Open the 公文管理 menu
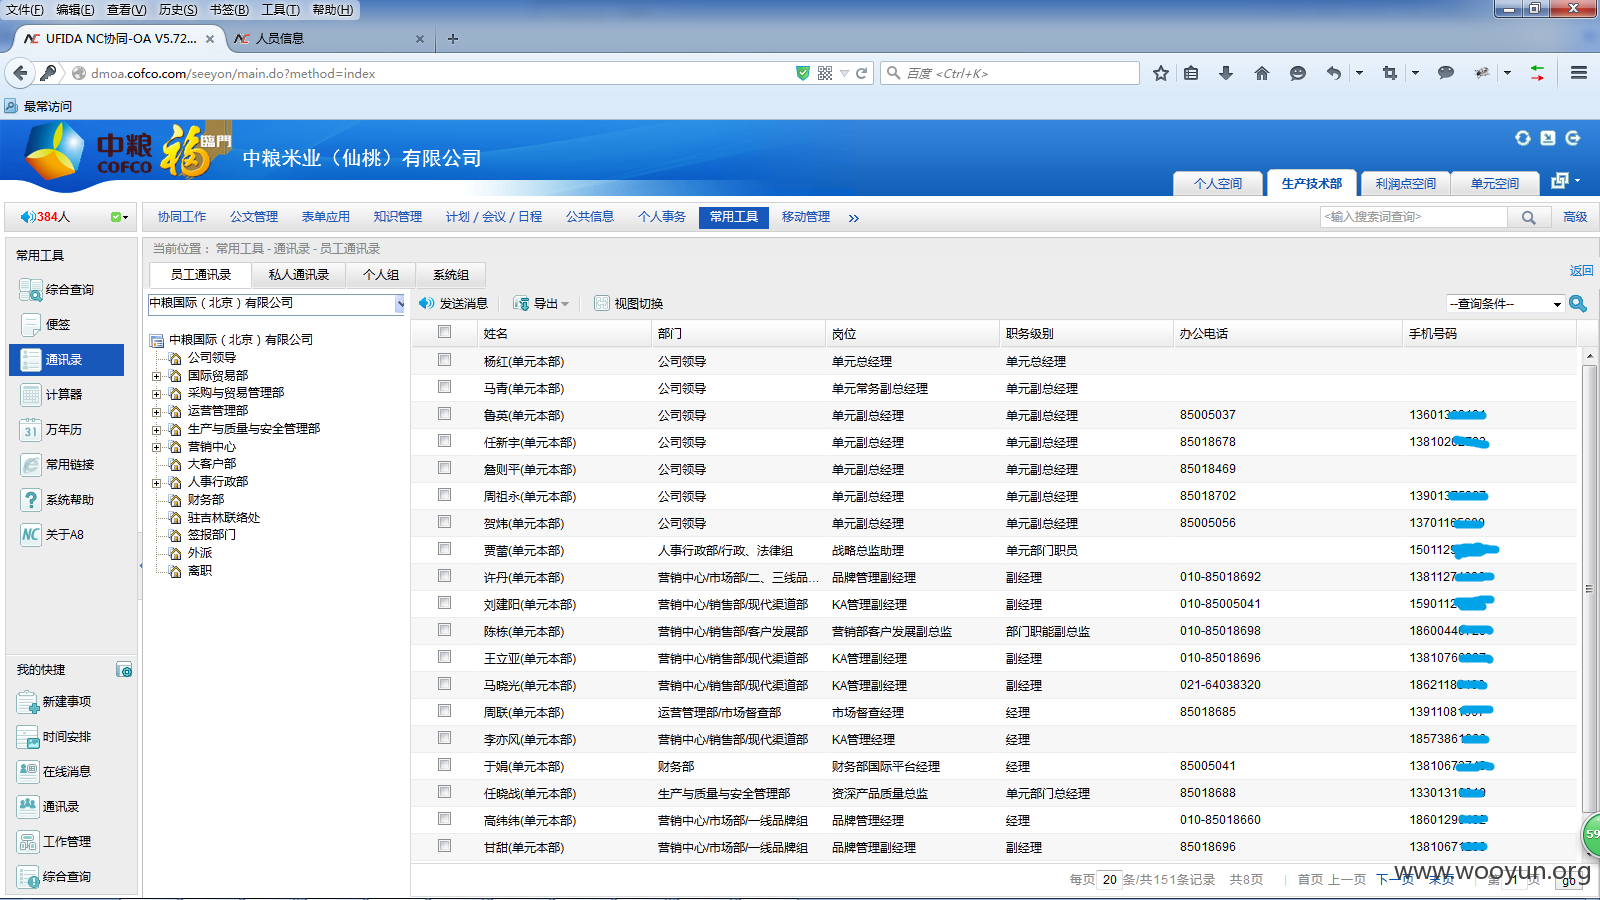The width and height of the screenshot is (1600, 900). point(254,217)
